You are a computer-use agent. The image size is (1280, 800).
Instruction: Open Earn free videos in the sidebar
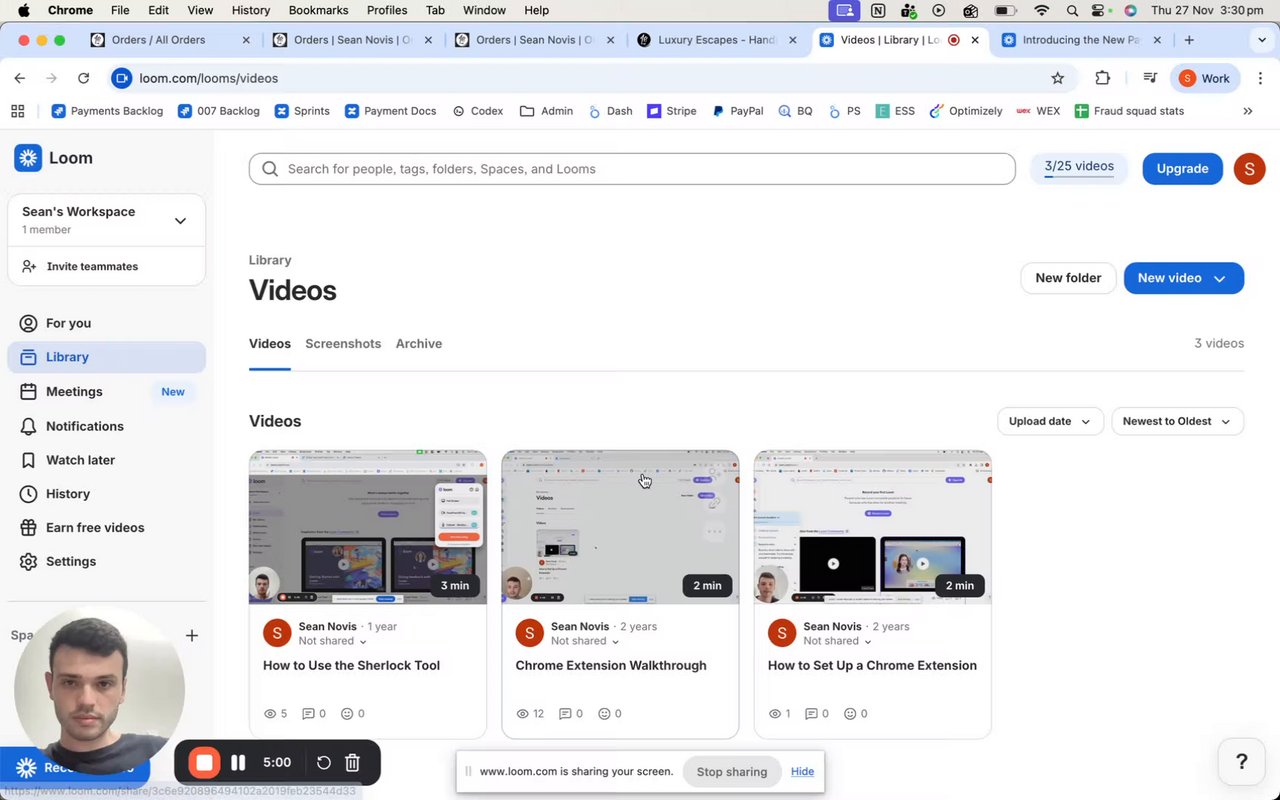[106, 528]
